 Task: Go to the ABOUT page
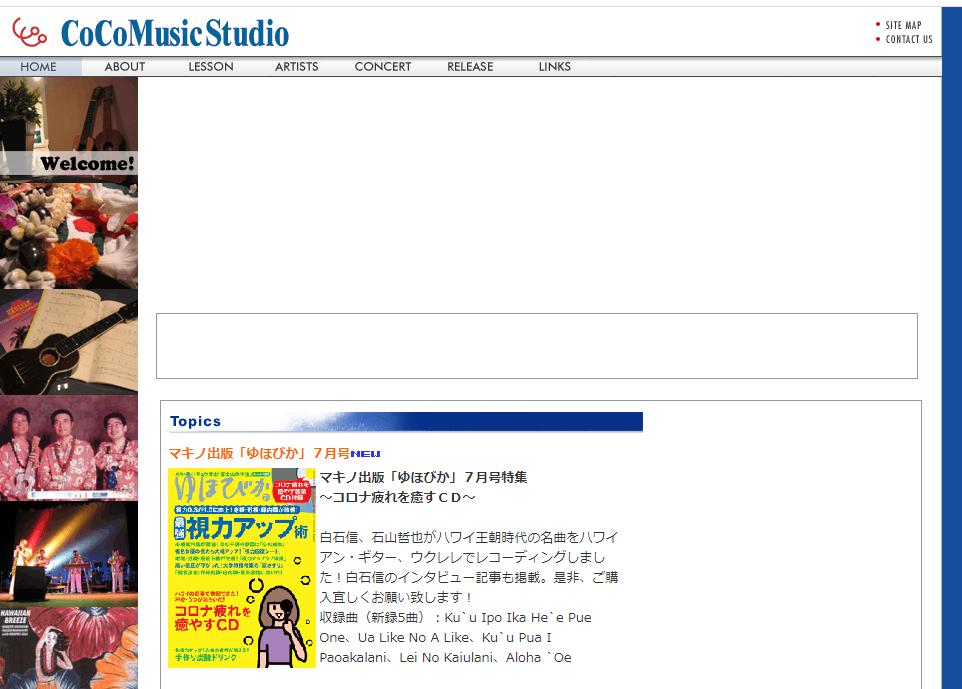[125, 67]
